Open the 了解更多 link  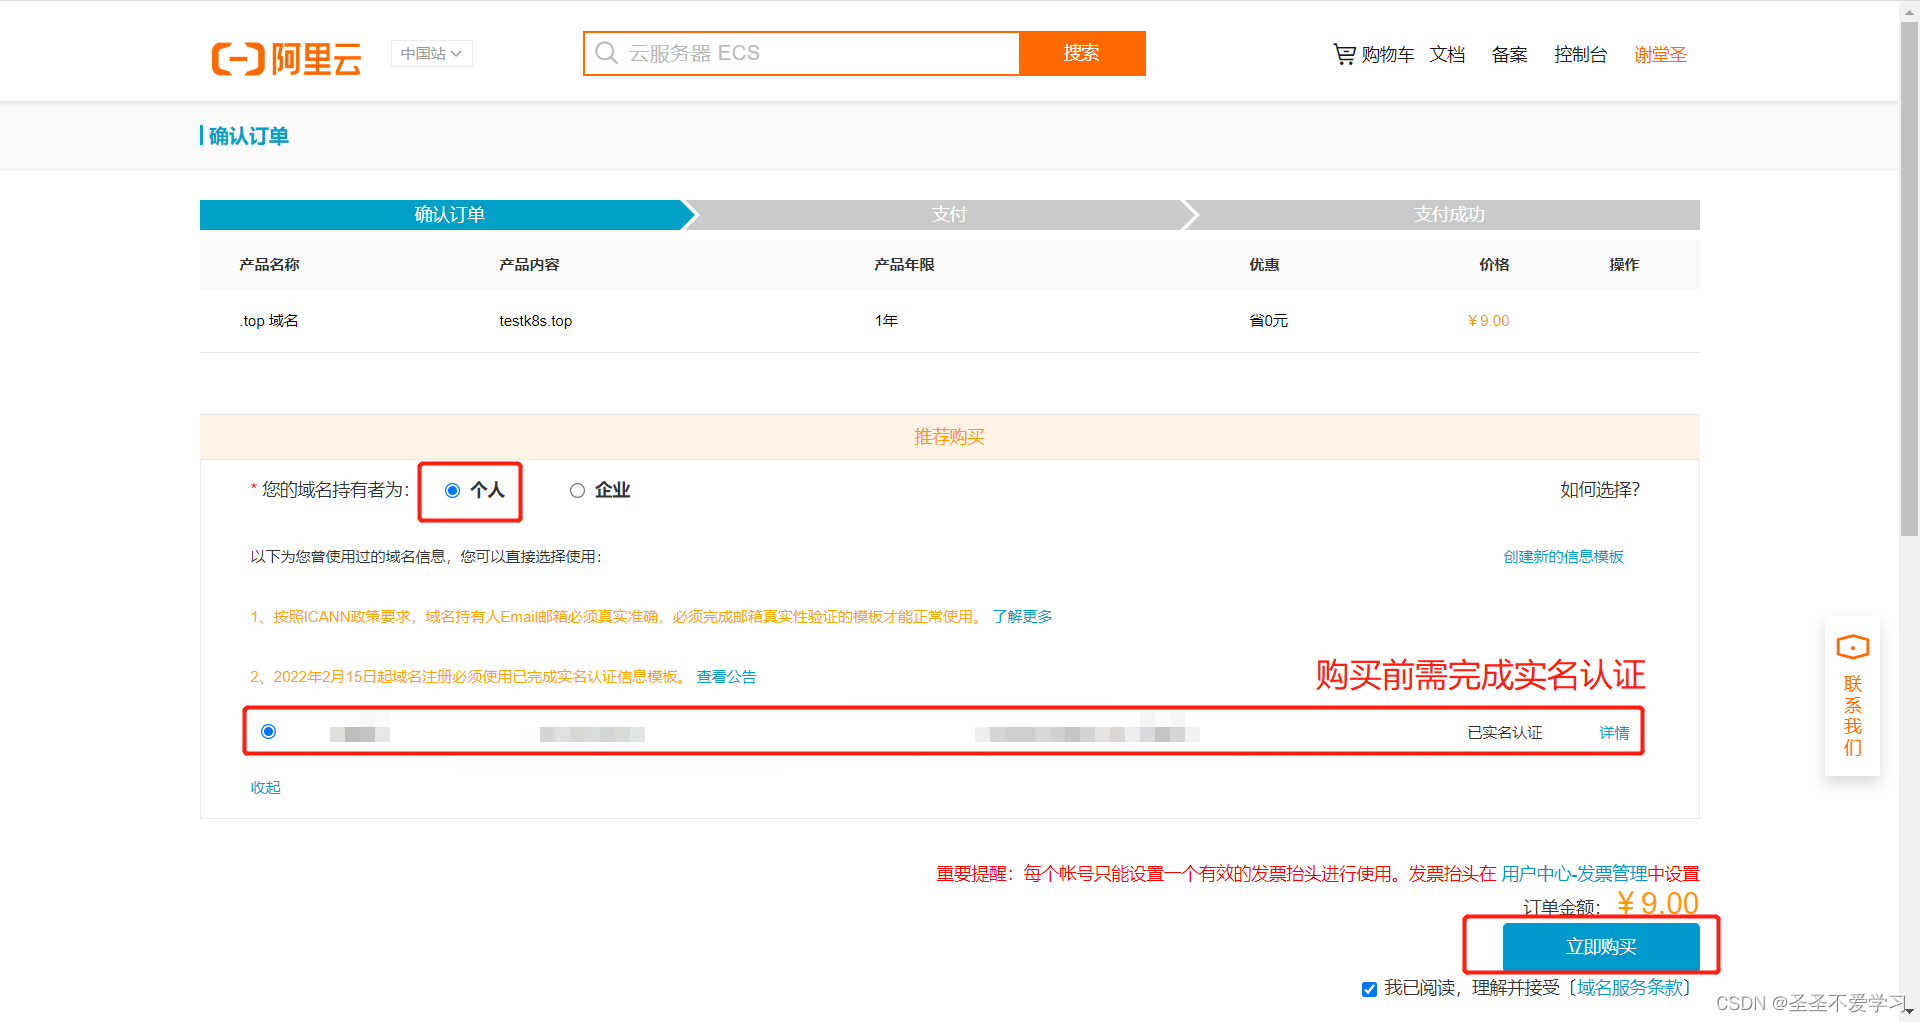1022,617
